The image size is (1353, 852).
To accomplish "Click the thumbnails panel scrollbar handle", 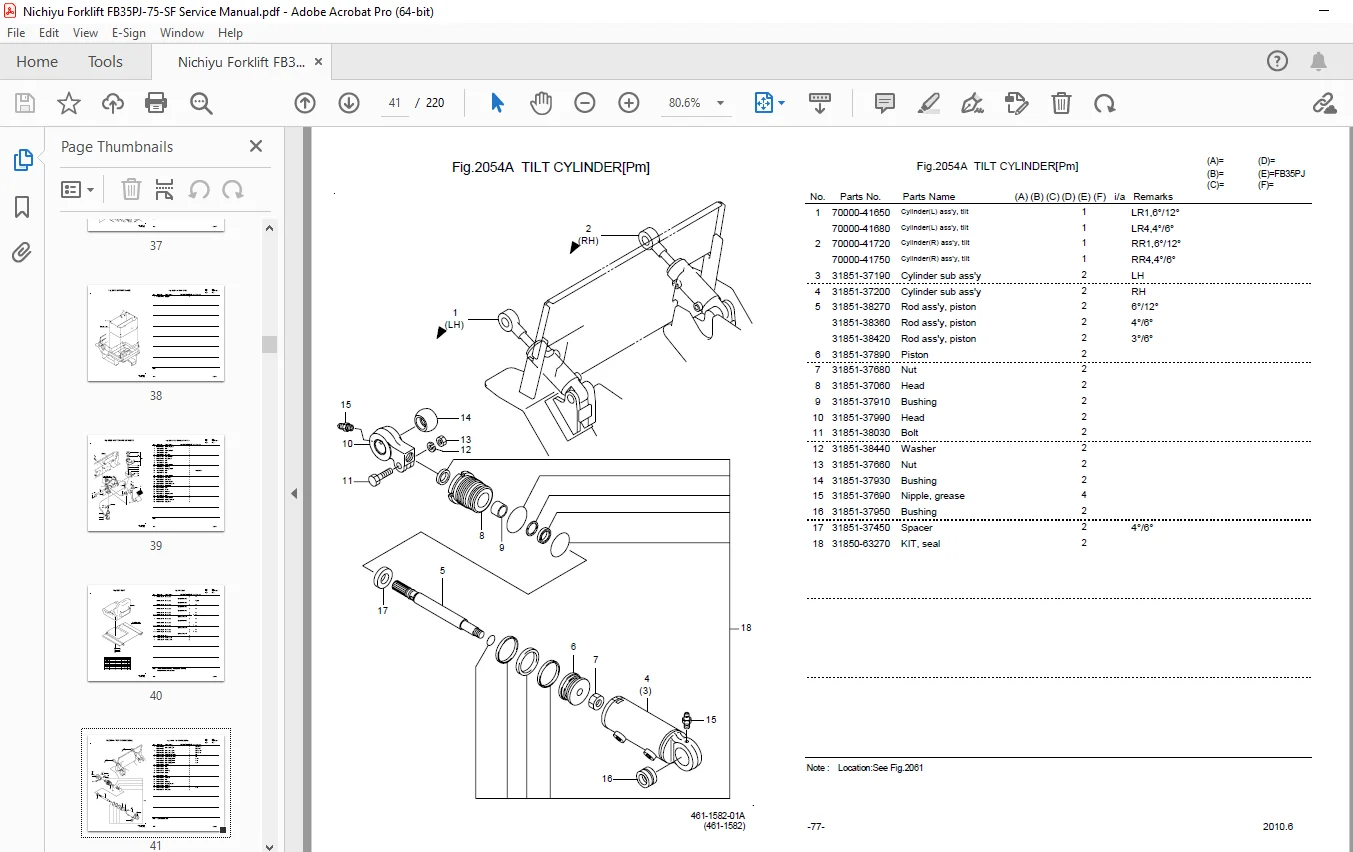I will click(269, 344).
